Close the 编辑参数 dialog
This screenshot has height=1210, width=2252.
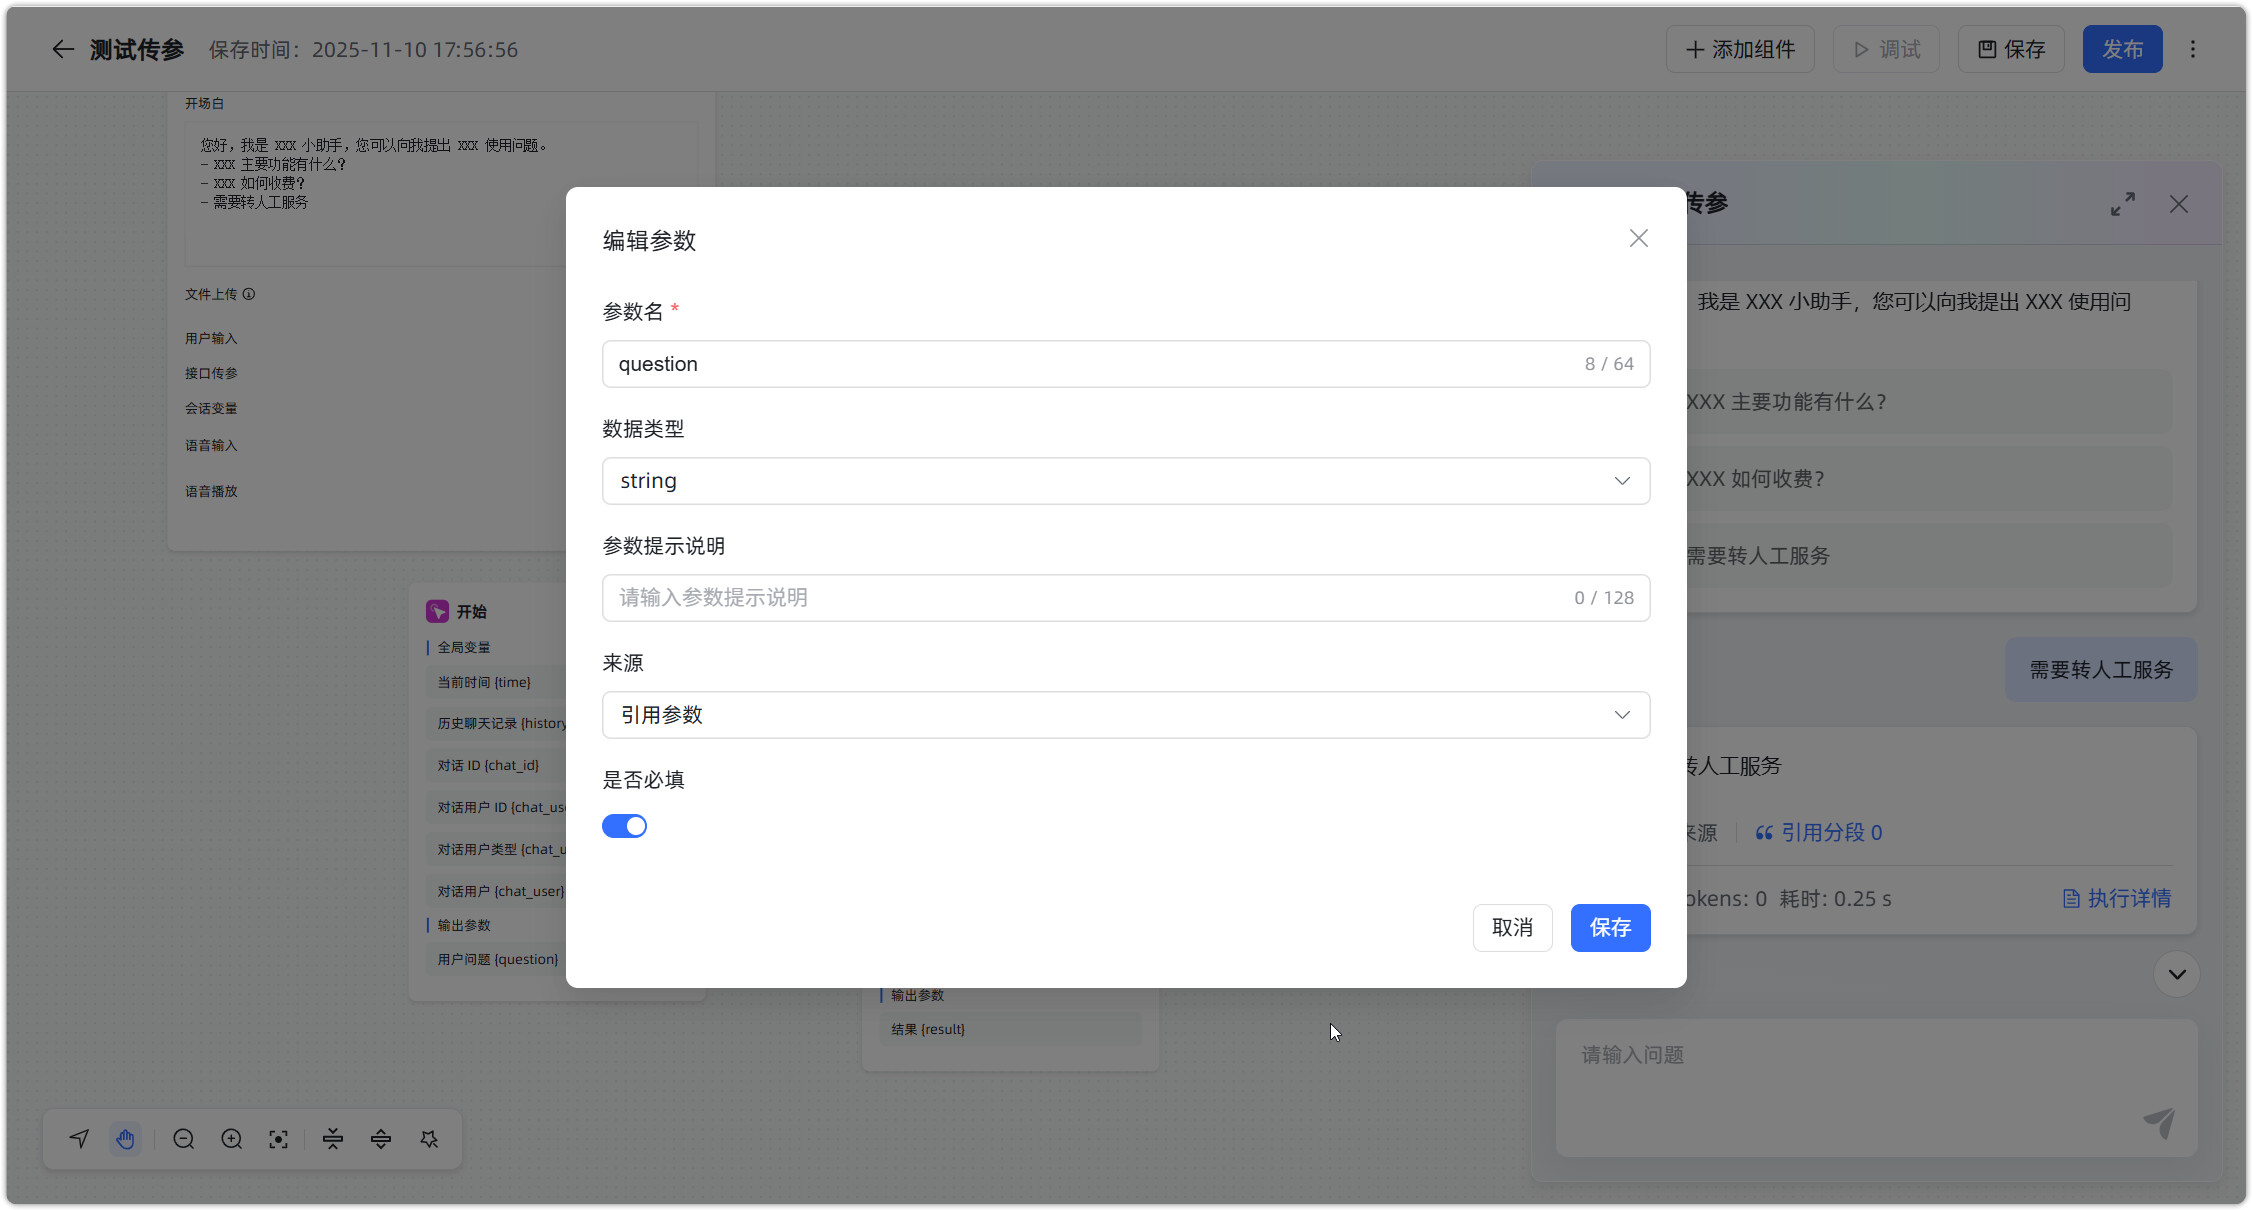1638,238
